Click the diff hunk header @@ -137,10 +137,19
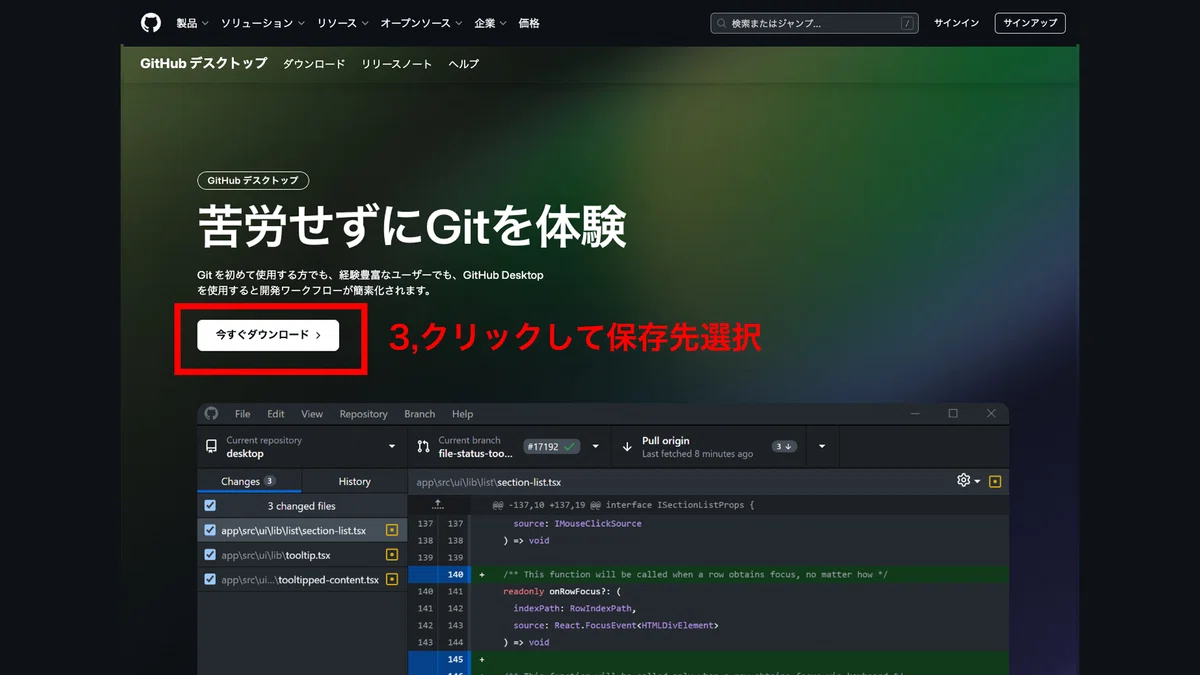 (x=623, y=505)
